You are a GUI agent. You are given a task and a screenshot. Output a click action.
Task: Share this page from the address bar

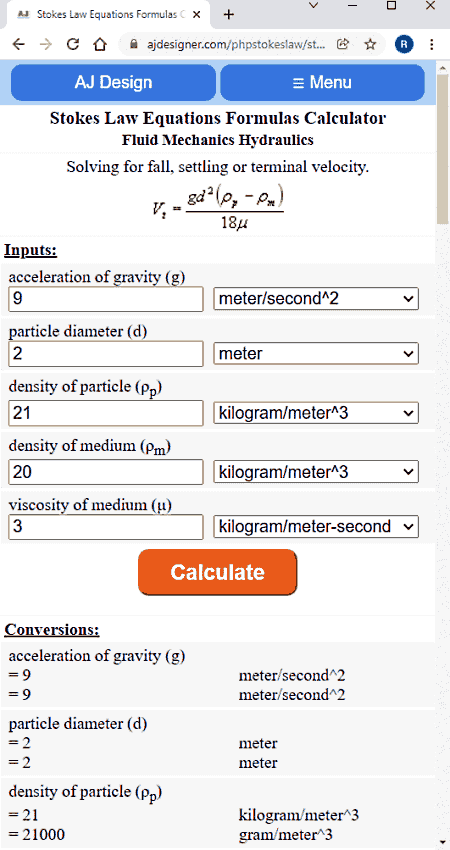(343, 44)
